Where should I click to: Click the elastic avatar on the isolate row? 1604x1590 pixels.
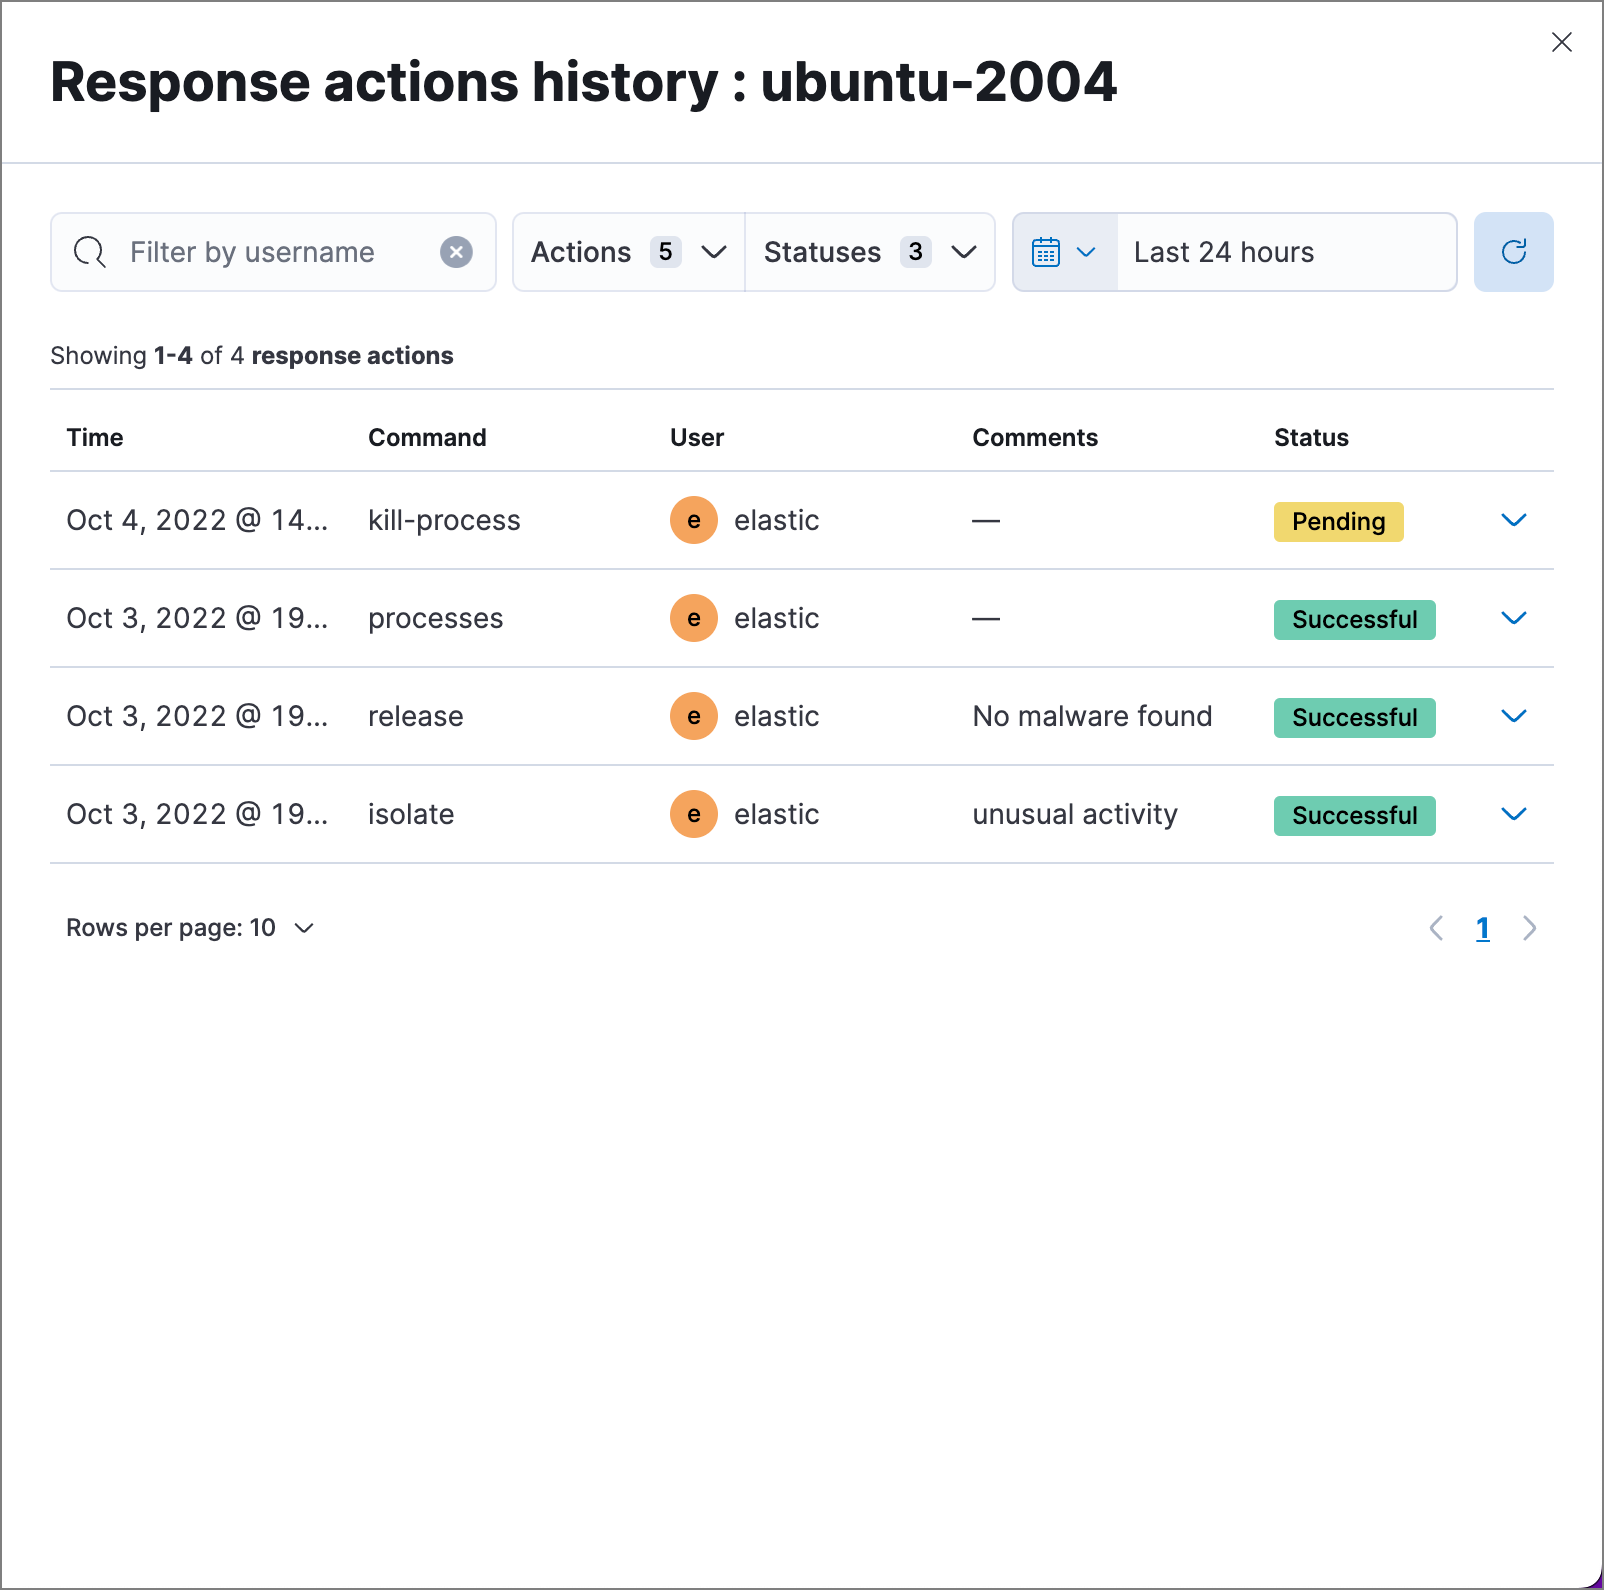(x=693, y=814)
